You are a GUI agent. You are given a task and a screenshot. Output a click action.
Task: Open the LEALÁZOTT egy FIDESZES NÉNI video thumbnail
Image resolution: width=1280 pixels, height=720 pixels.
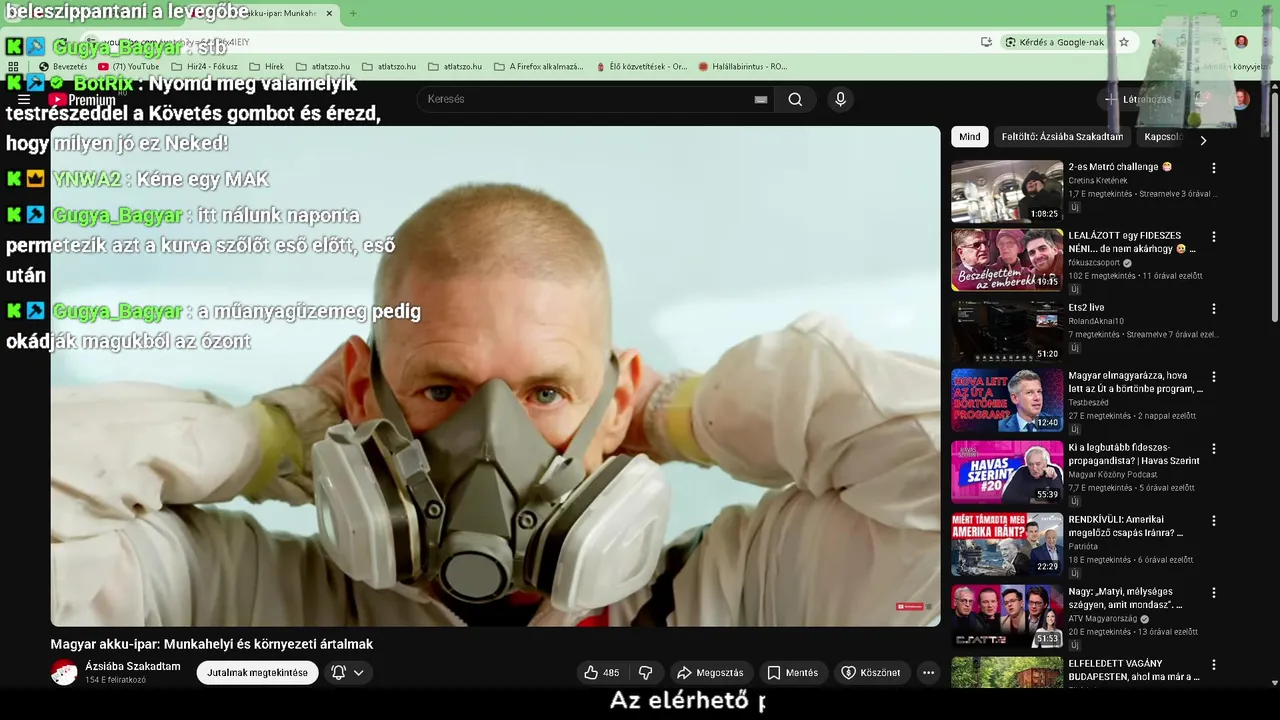(1007, 260)
